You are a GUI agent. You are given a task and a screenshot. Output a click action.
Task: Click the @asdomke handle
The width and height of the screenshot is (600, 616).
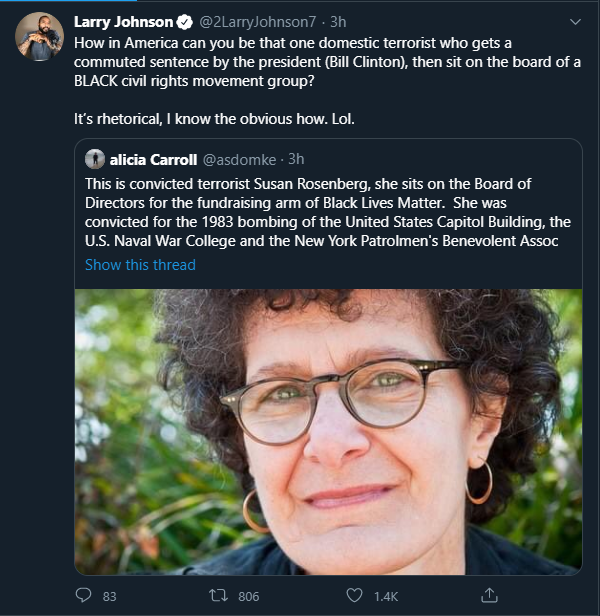pos(239,158)
